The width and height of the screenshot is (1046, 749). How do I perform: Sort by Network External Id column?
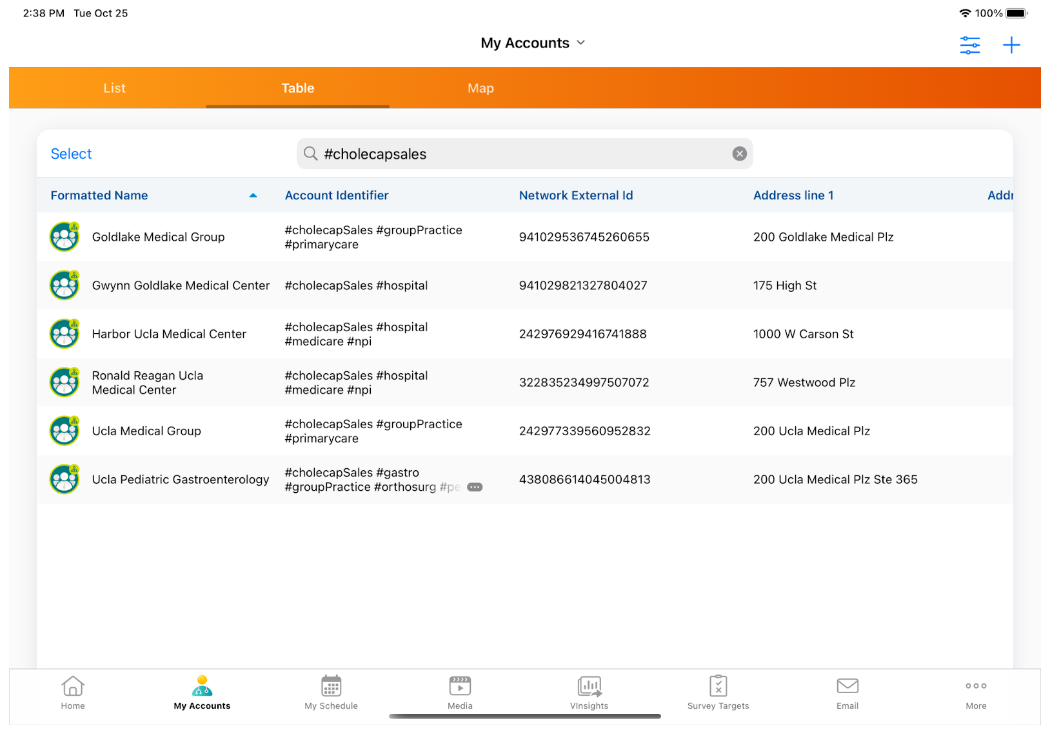coord(576,196)
